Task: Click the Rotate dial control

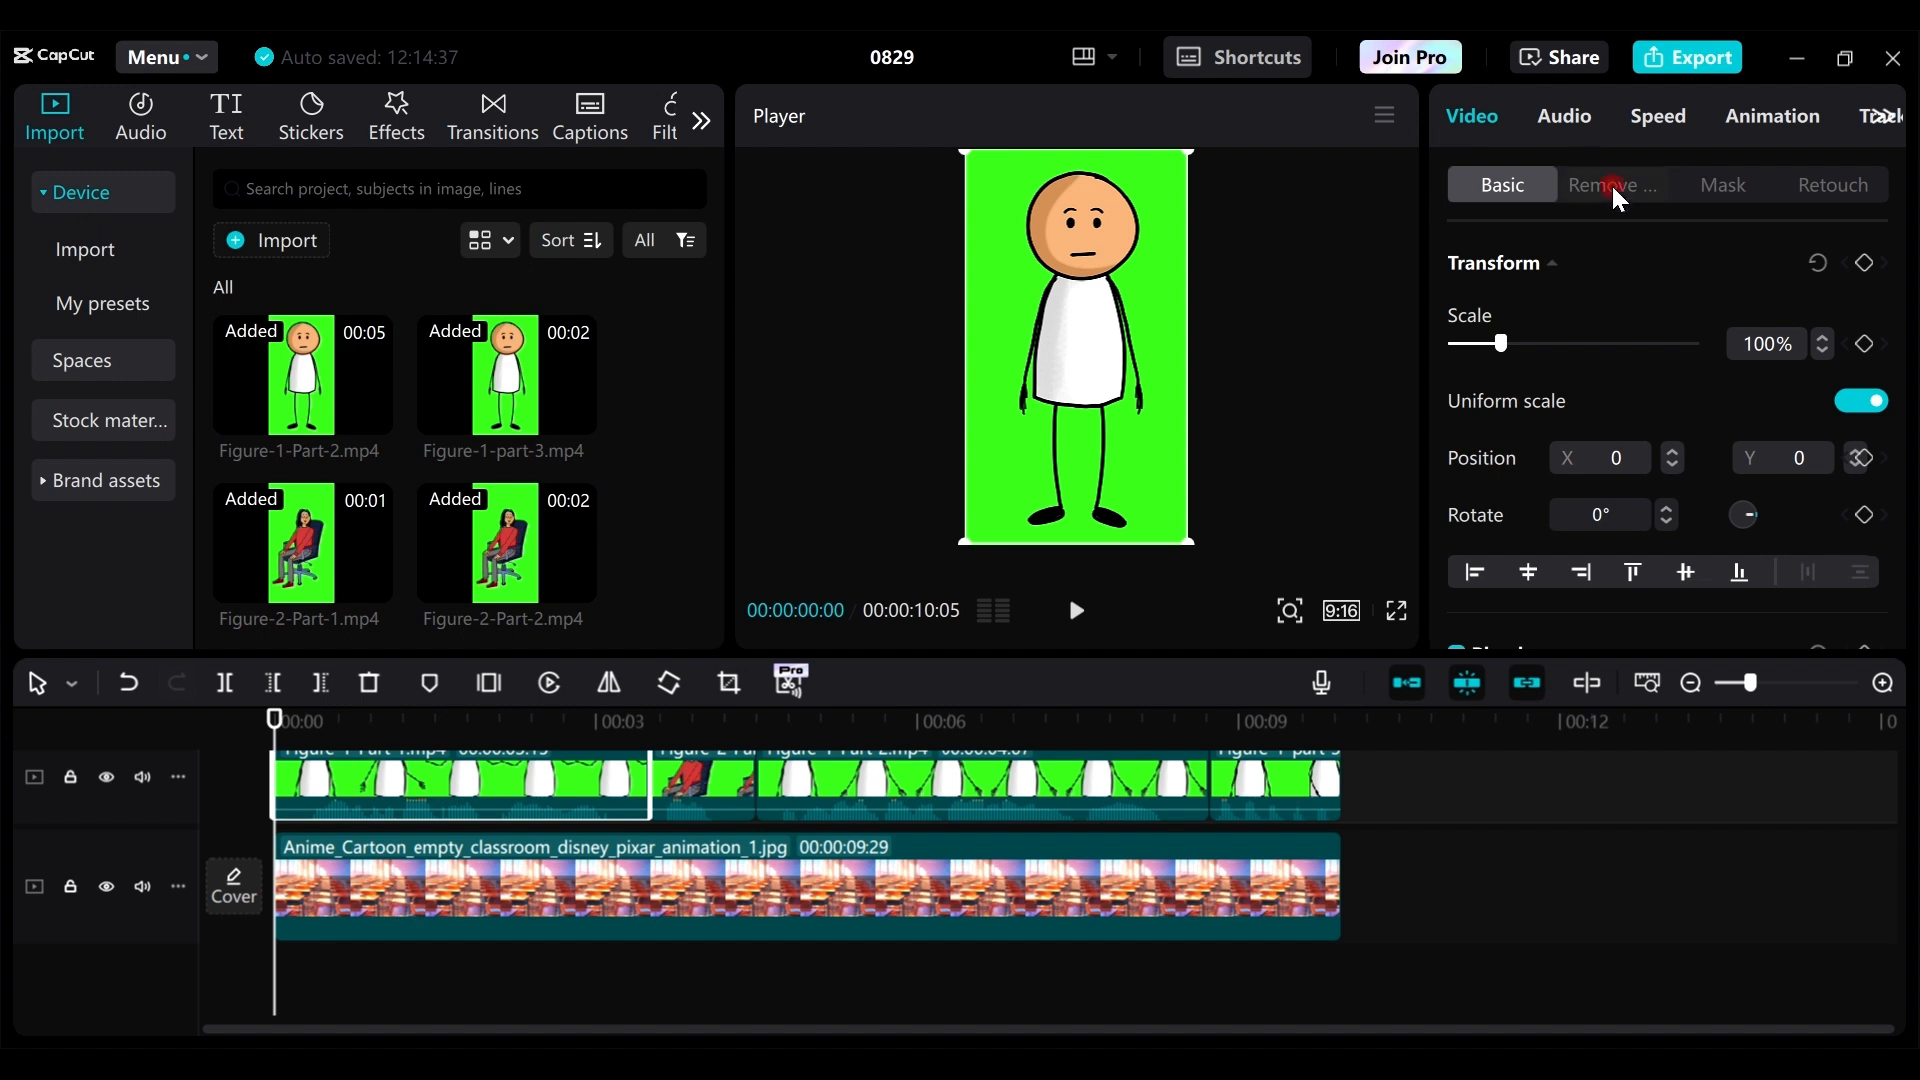Action: [1743, 515]
